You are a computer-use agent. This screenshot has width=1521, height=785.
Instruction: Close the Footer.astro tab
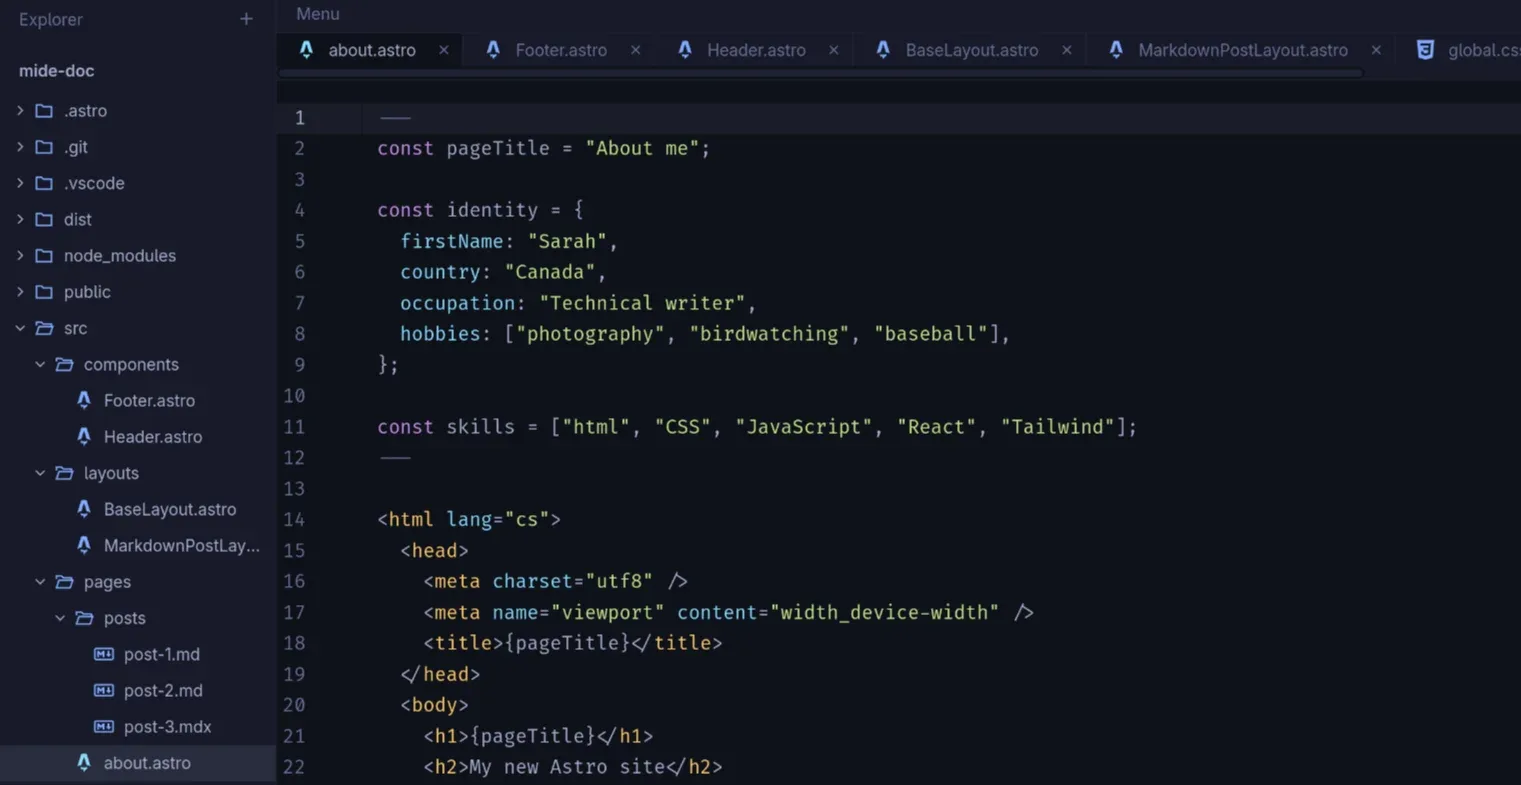pos(636,50)
